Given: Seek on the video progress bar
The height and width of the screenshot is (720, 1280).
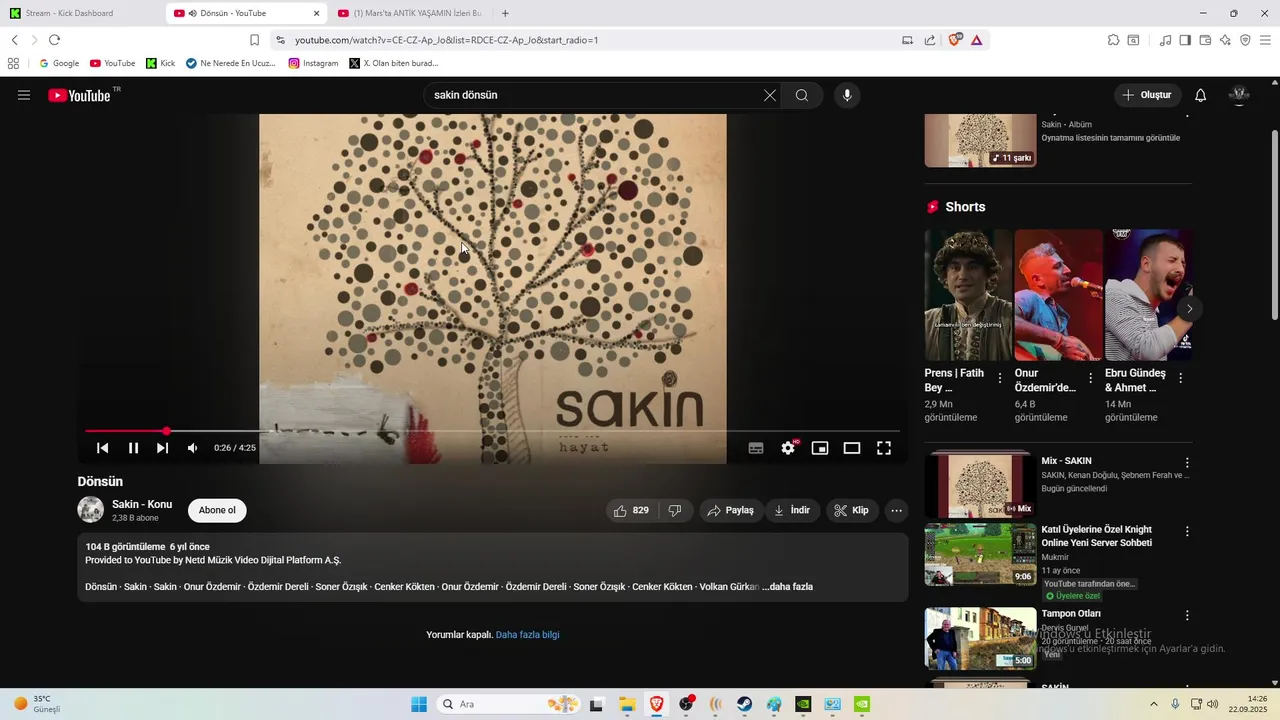Looking at the screenshot, I should point(492,431).
